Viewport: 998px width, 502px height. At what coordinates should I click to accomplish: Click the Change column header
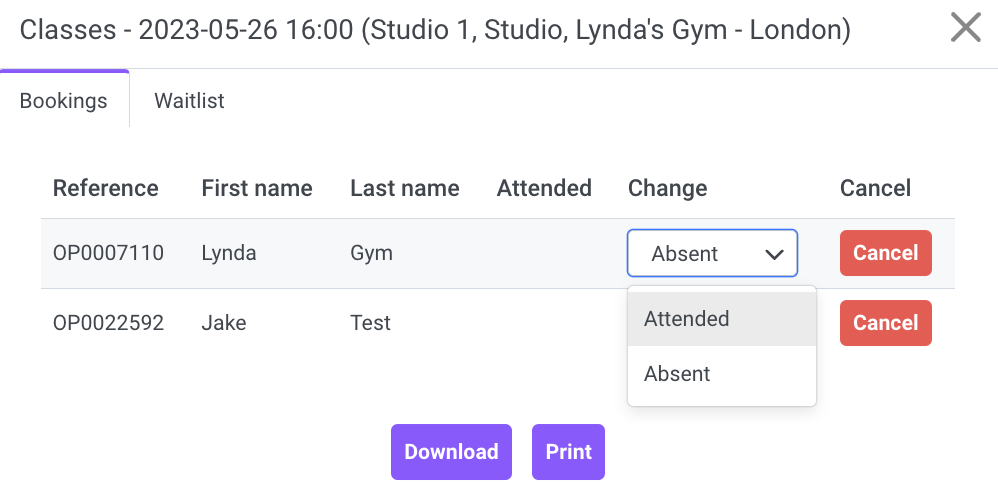coord(668,188)
